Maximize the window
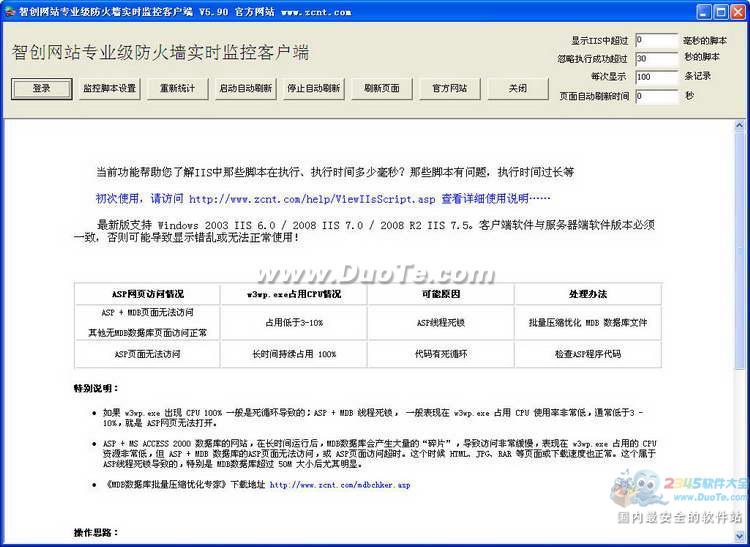The width and height of the screenshot is (750, 547). 721,12
